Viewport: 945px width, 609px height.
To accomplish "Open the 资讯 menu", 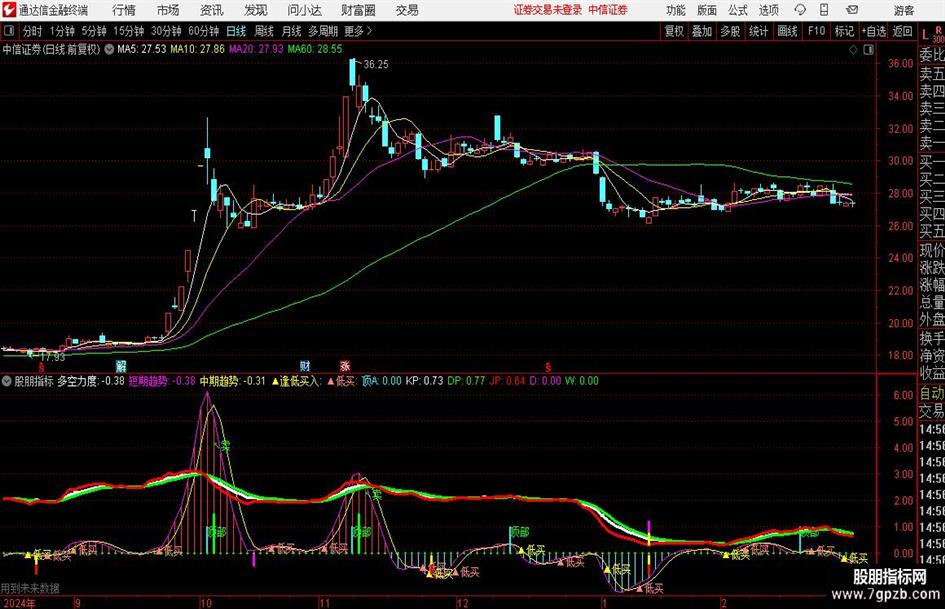I will pyautogui.click(x=212, y=10).
